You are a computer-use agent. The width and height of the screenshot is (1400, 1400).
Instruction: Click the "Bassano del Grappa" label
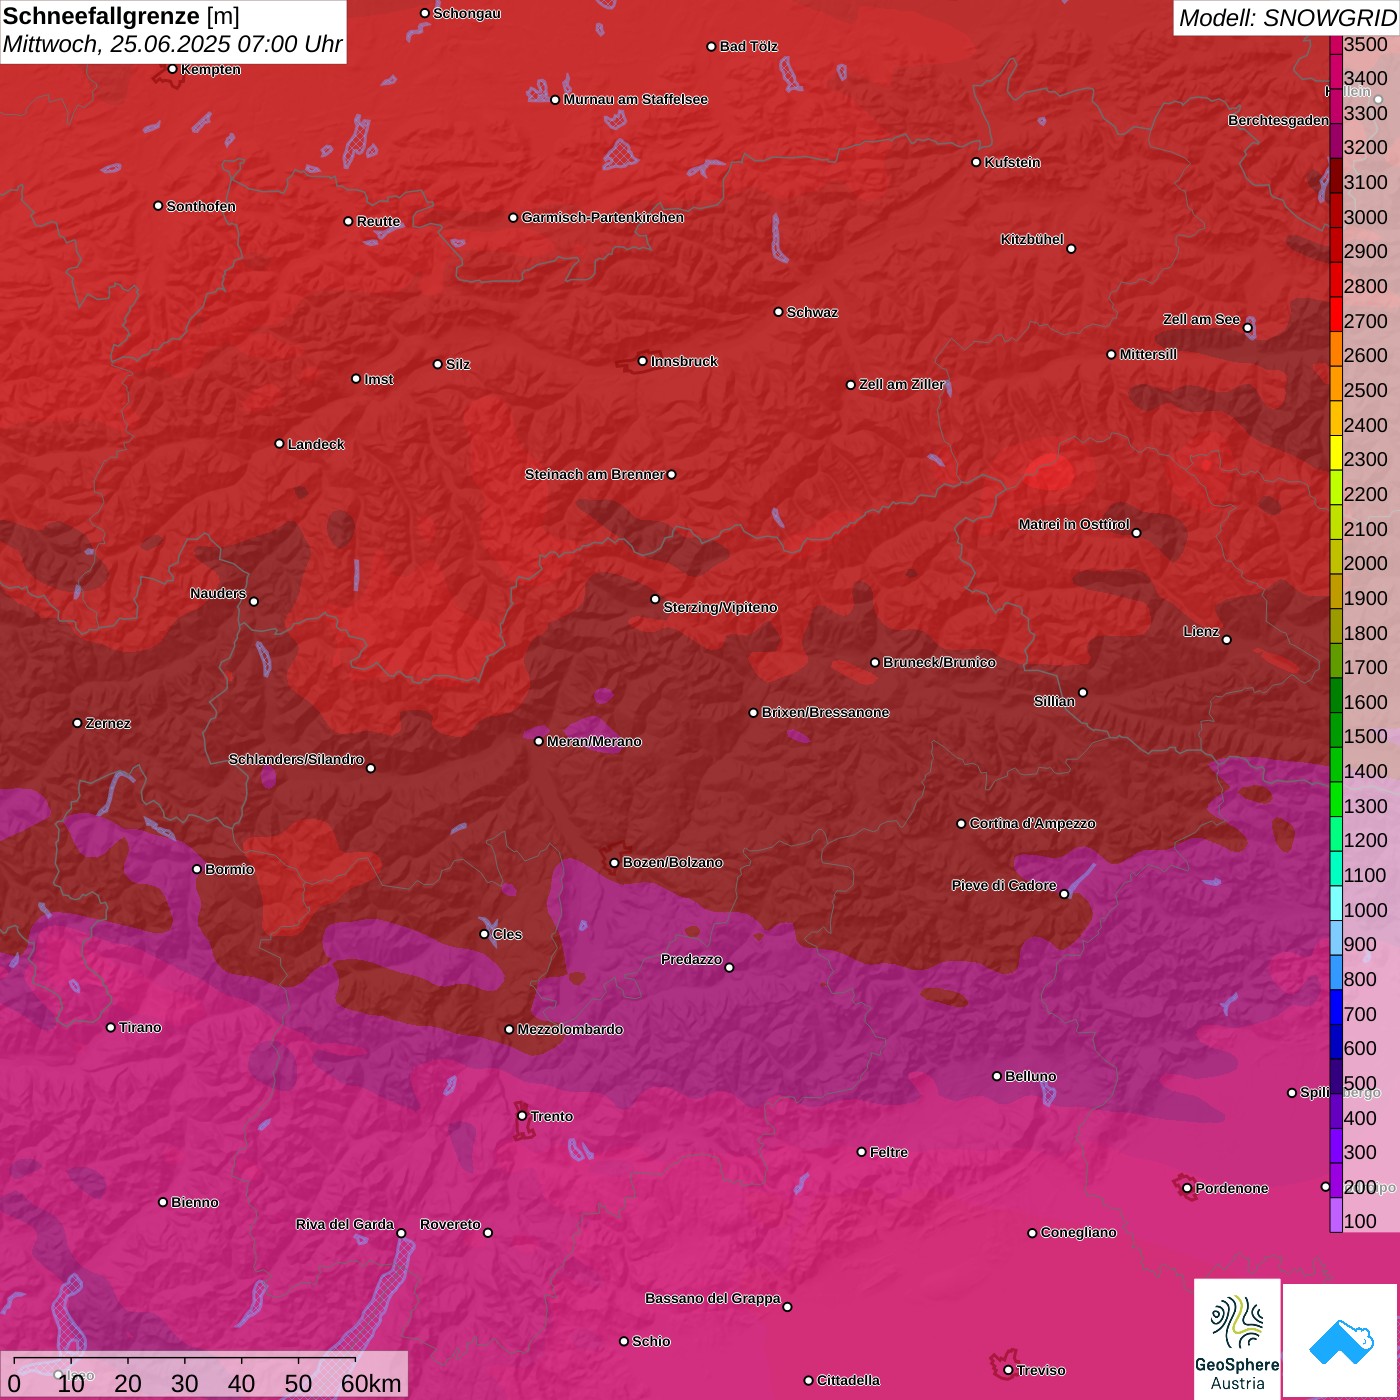click(713, 1298)
